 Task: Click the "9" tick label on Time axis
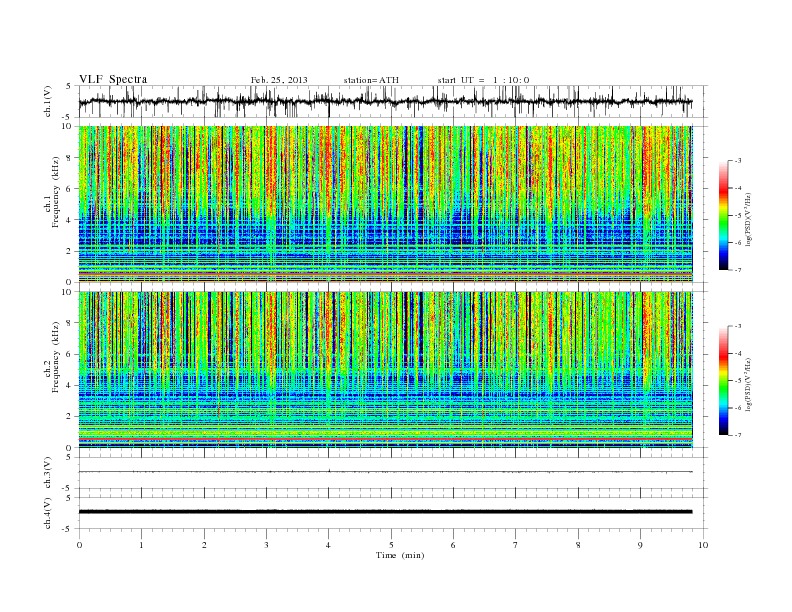(x=640, y=545)
